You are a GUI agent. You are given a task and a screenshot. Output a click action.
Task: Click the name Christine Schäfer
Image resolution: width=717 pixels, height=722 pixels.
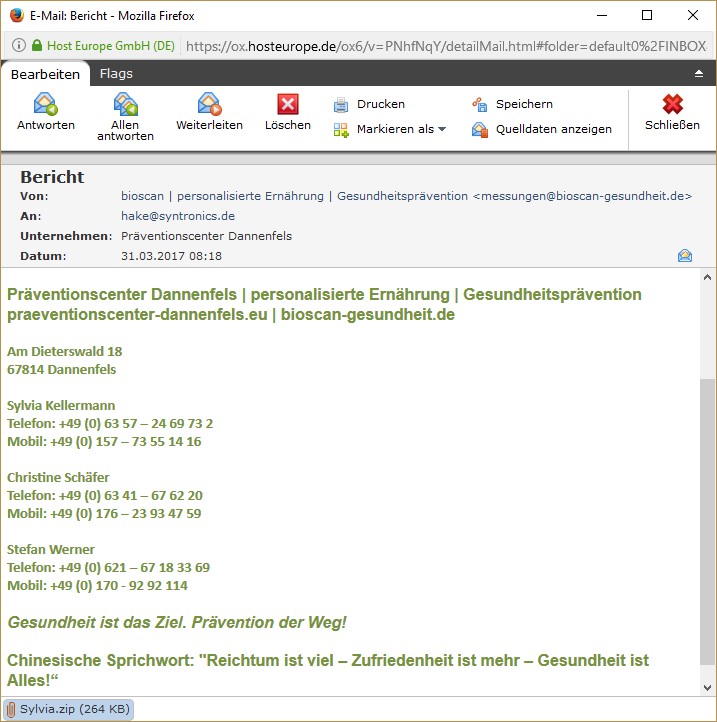[58, 477]
